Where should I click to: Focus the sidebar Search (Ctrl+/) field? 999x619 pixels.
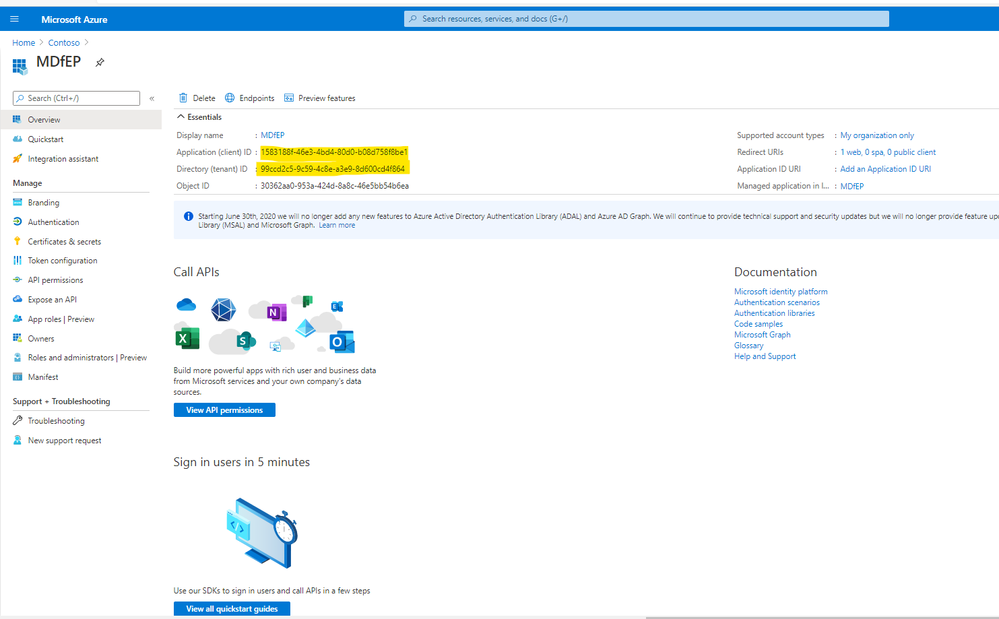(x=76, y=98)
